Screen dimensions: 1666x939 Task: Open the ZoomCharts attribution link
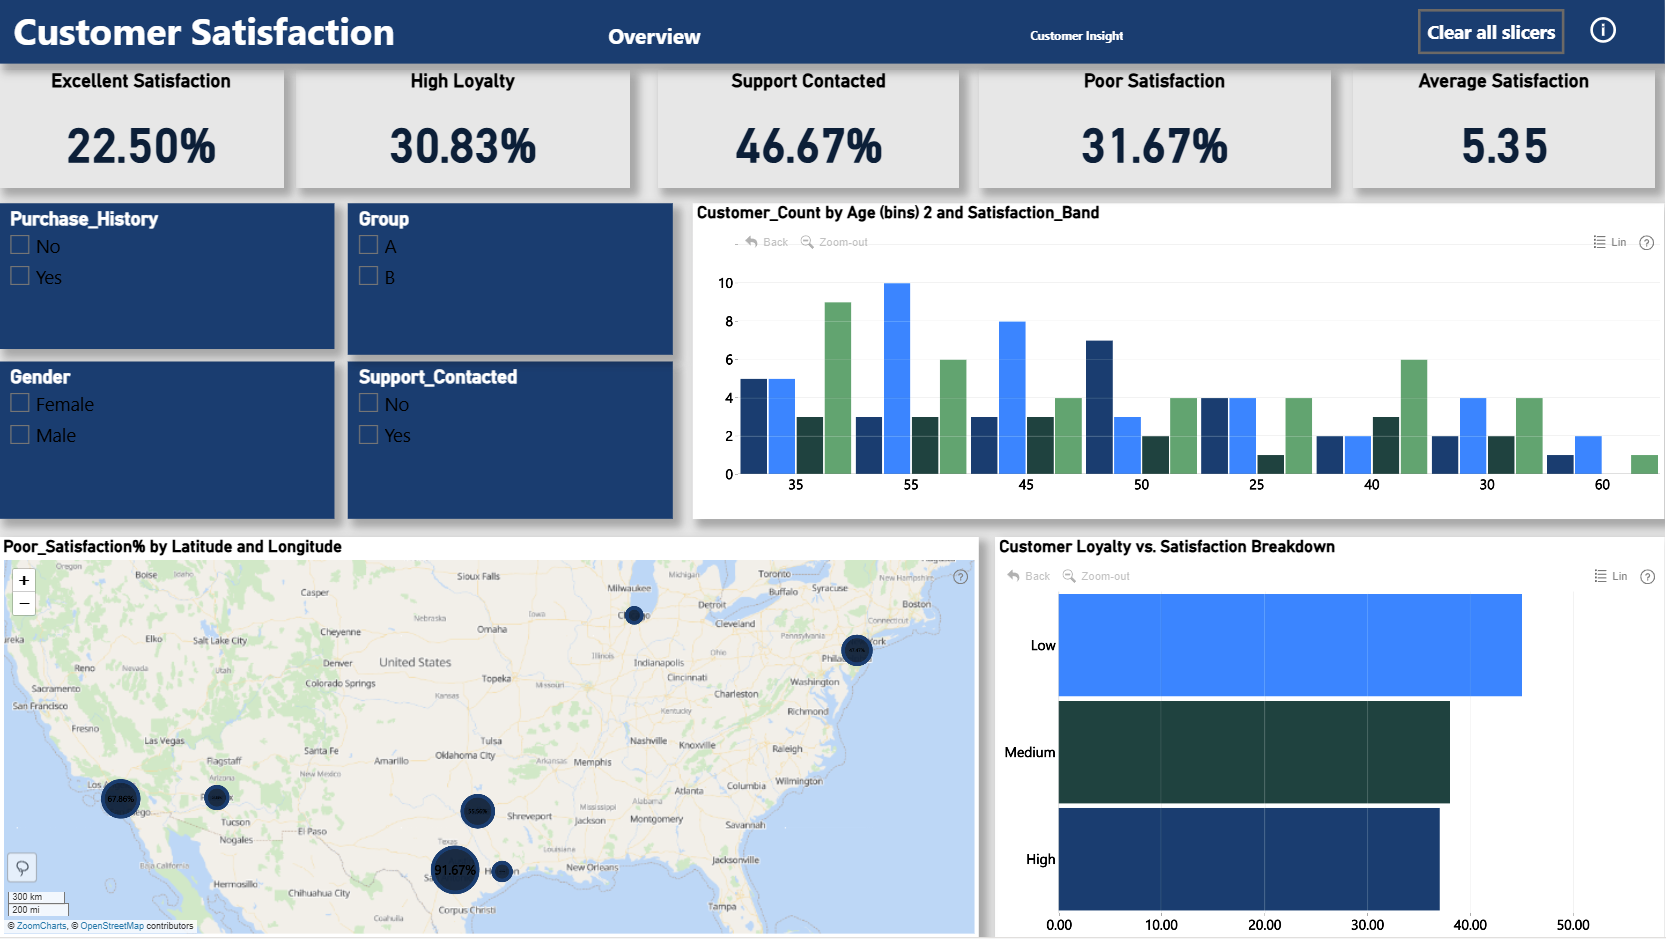click(42, 926)
